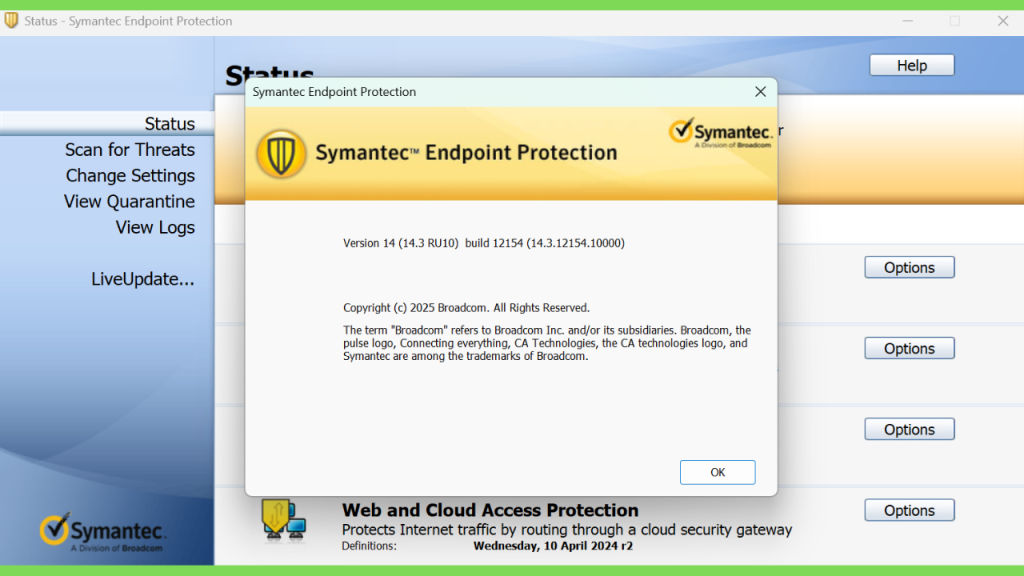The height and width of the screenshot is (576, 1024).
Task: Open Scan for Threats
Action: pos(130,150)
